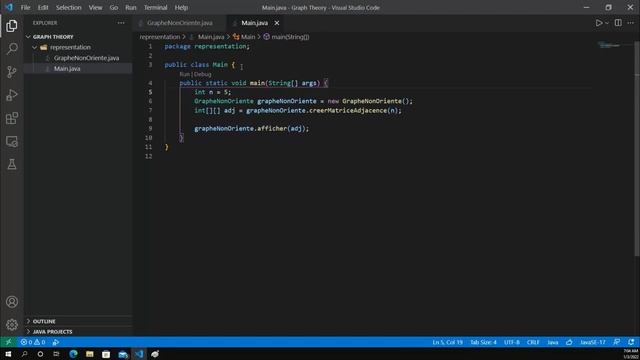This screenshot has height=360, width=640.
Task: Open the Manage gear icon
Action: tap(12, 324)
